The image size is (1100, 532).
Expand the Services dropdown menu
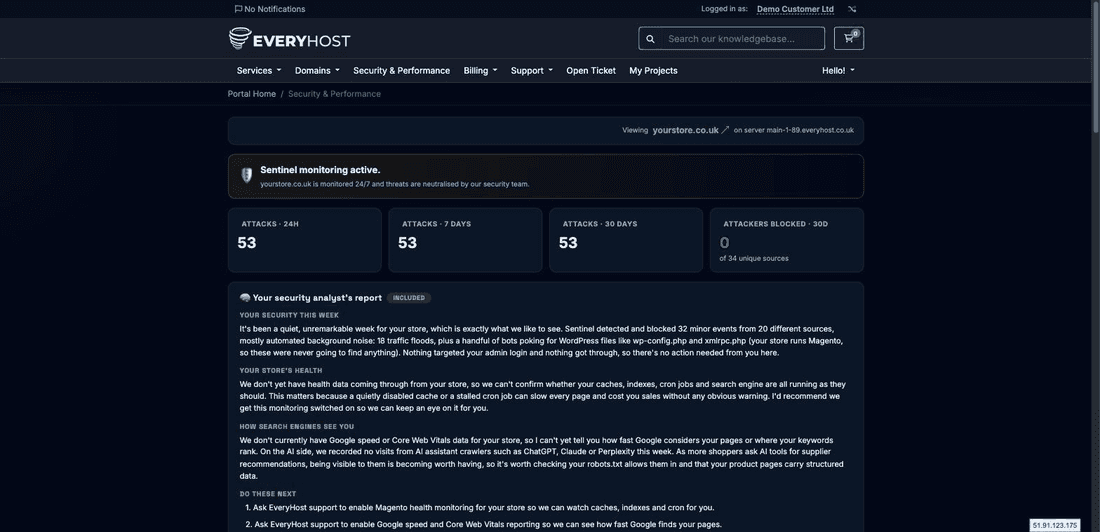click(x=259, y=70)
